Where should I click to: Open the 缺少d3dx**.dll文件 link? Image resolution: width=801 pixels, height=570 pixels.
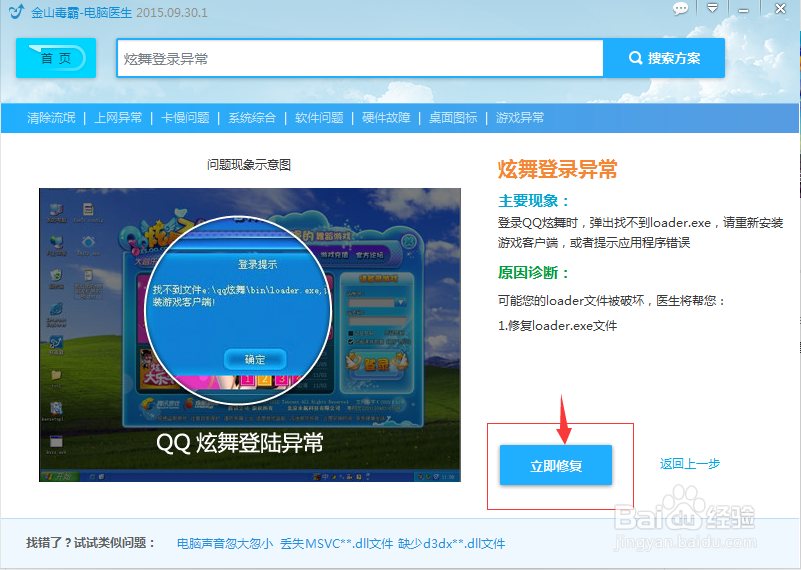(452, 543)
